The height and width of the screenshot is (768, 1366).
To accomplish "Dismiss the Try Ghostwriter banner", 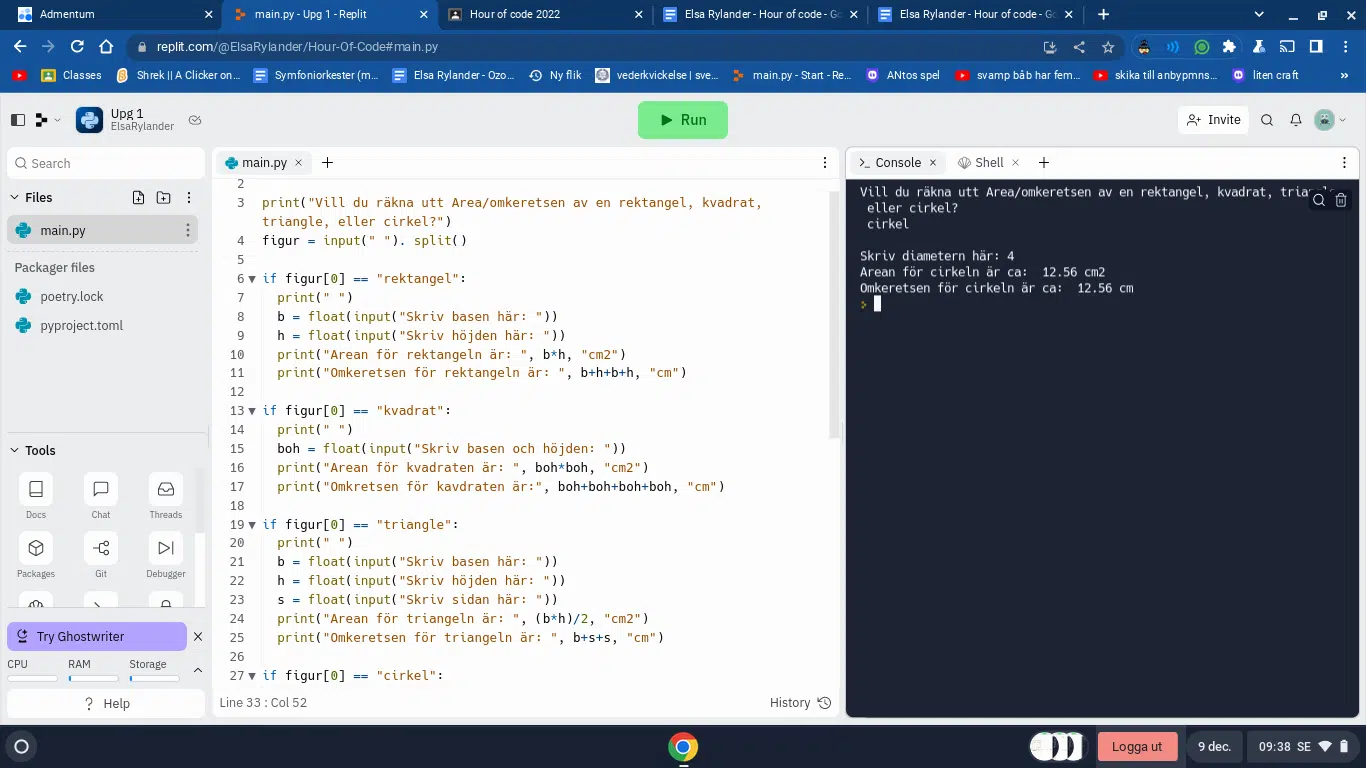I will pyautogui.click(x=197, y=637).
